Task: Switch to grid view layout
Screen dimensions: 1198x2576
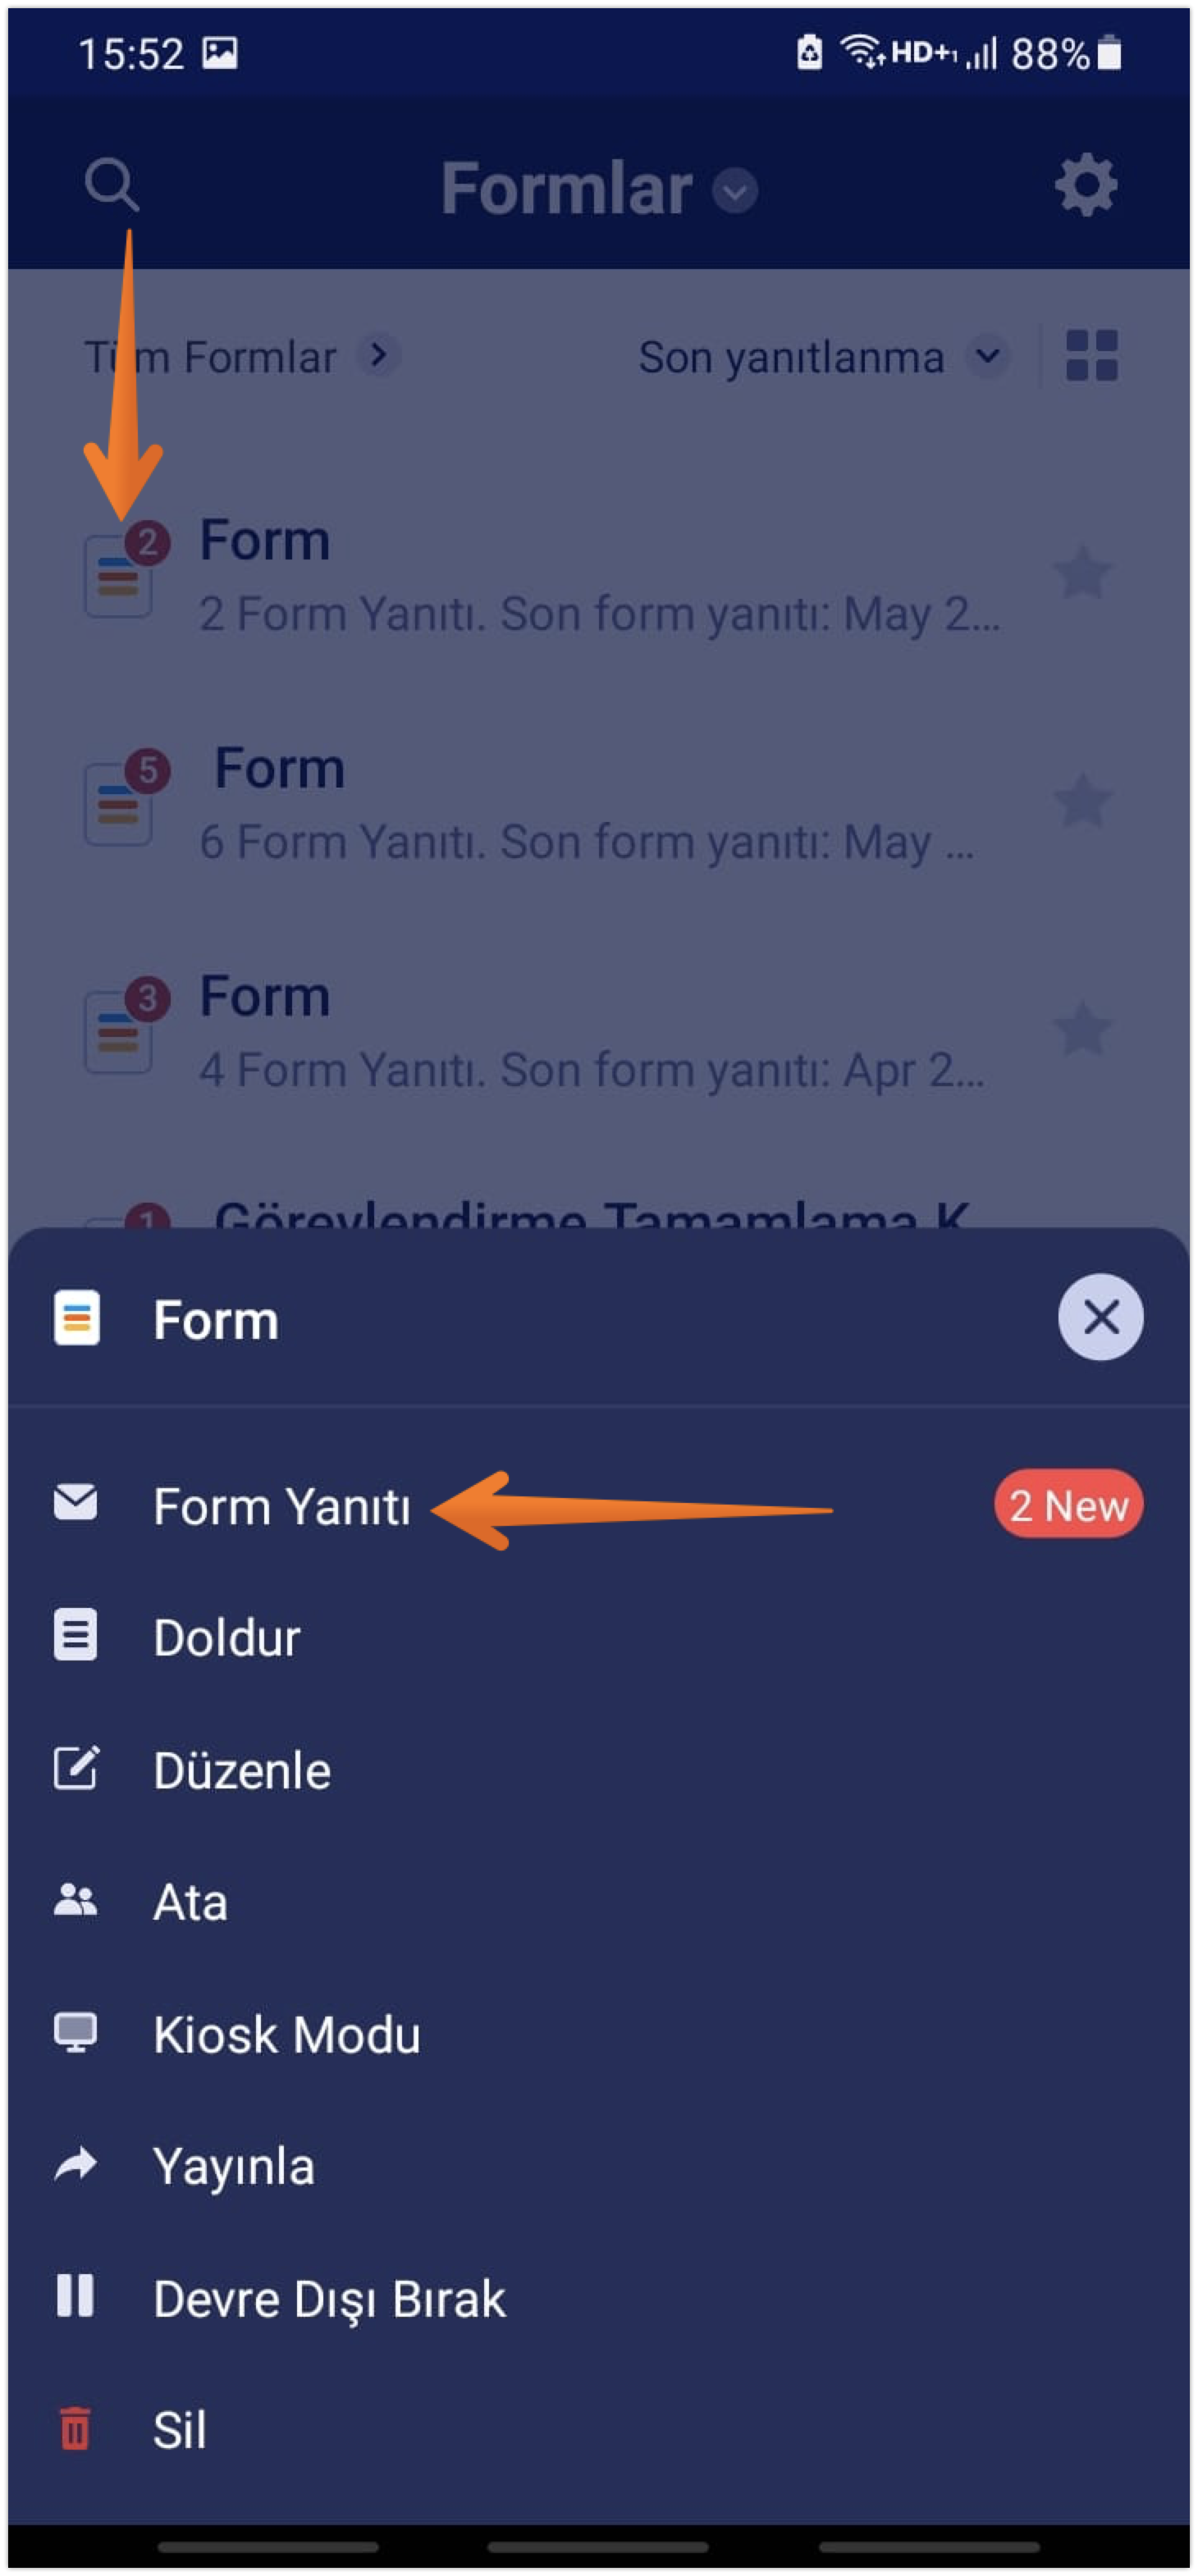Action: pyautogui.click(x=1091, y=356)
